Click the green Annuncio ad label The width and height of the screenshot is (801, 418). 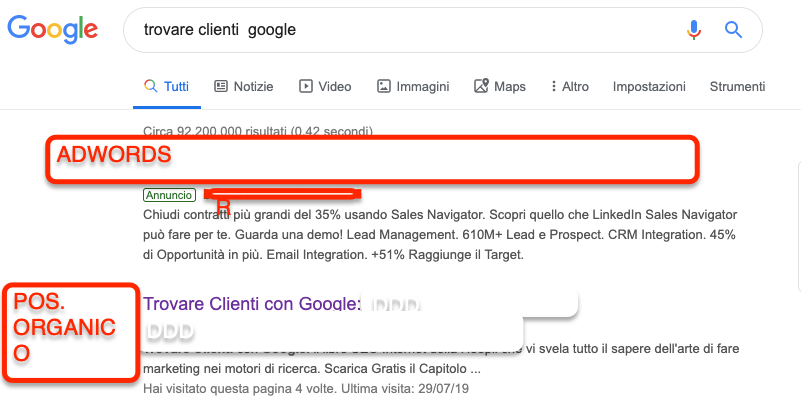169,195
